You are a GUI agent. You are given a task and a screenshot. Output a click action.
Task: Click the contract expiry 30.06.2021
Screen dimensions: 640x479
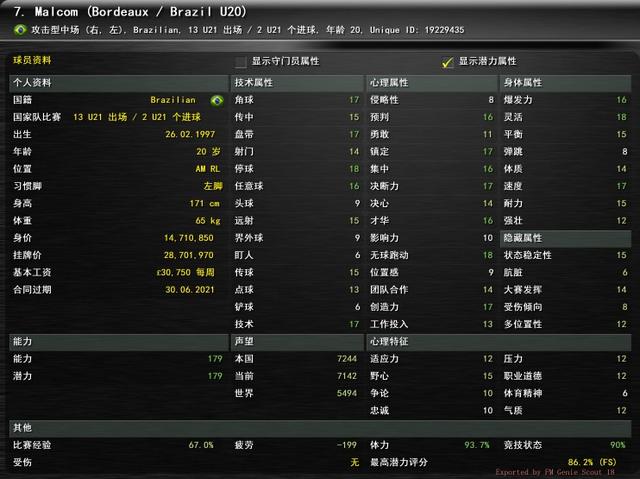point(190,290)
